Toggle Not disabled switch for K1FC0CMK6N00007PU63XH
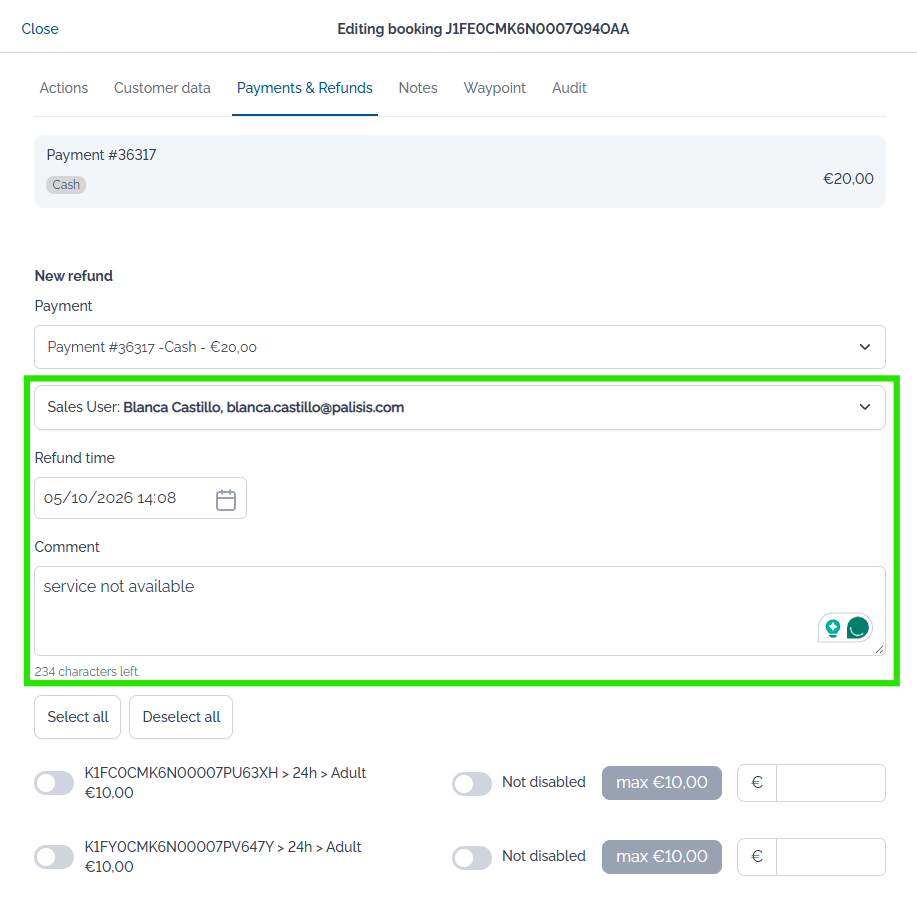Viewport: 917px width, 902px height. pos(472,783)
